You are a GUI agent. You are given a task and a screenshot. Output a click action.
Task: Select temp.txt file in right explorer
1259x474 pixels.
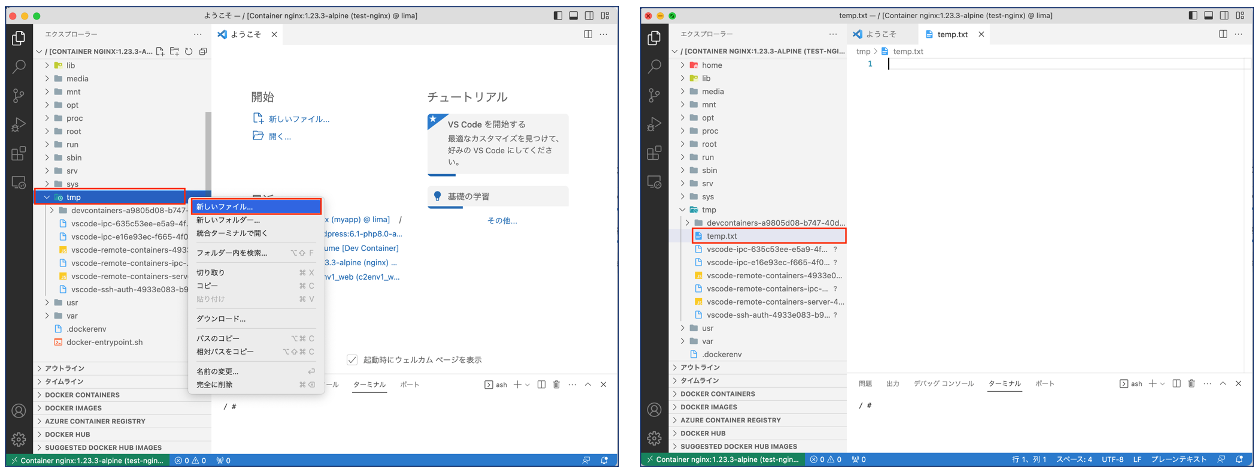(769, 236)
